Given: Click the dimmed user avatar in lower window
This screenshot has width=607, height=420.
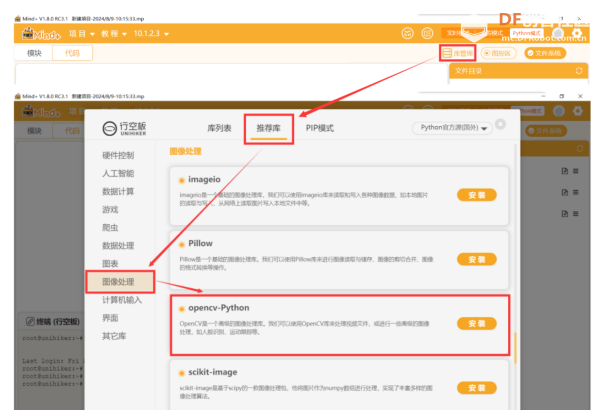Looking at the screenshot, I should pyautogui.click(x=559, y=111).
